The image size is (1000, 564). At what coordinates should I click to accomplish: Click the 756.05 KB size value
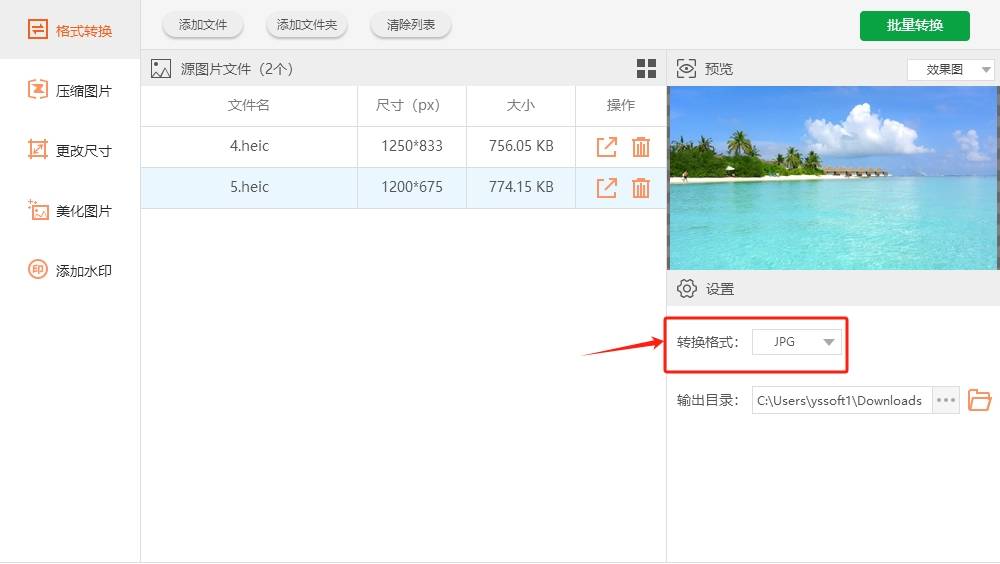pos(521,146)
